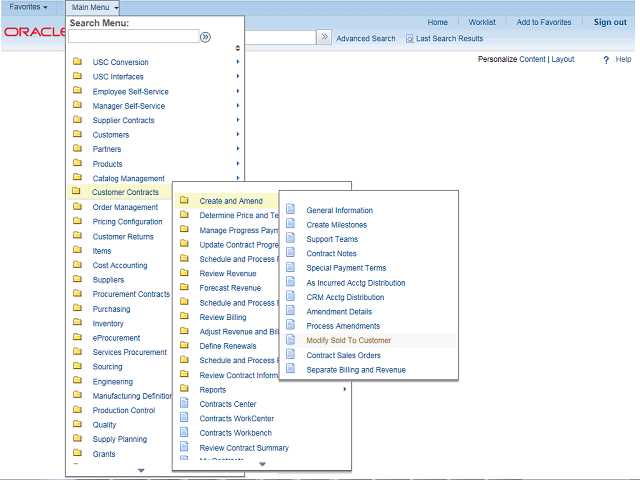Click the document icon beside Process Amendments
The height and width of the screenshot is (480, 640).
coord(291,326)
